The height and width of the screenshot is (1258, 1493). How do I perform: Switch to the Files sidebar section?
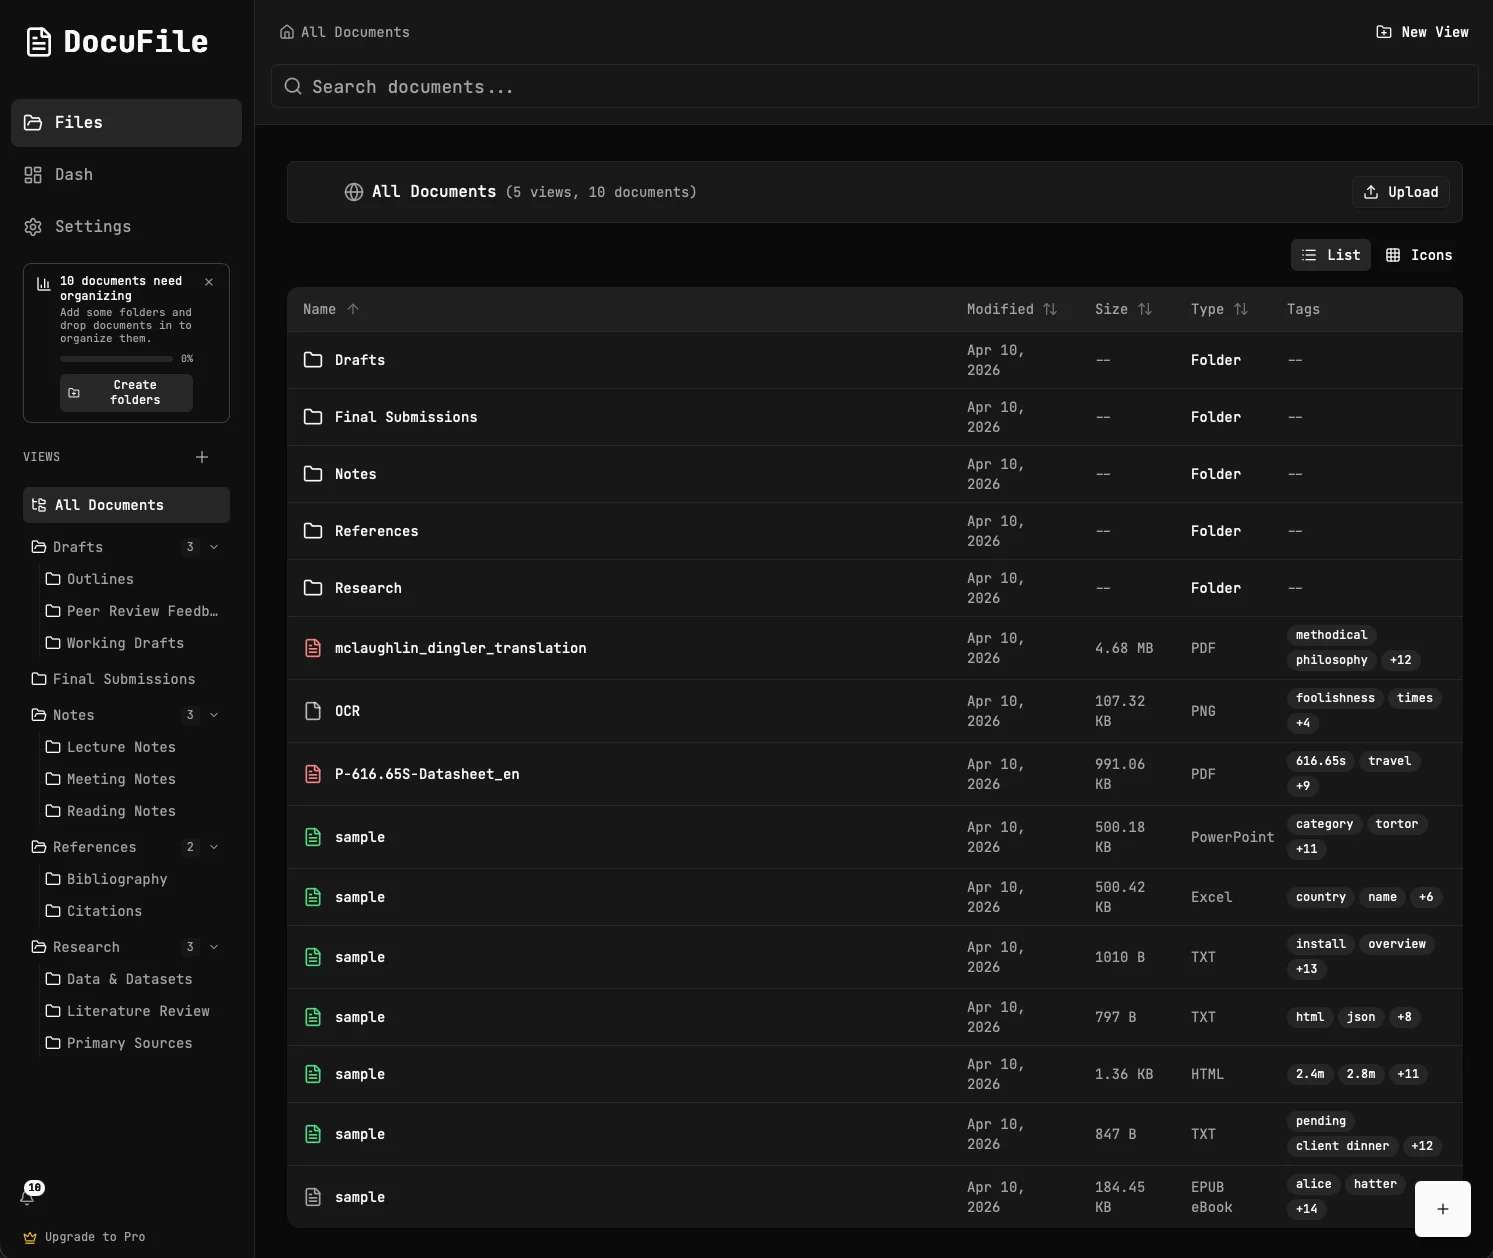(x=125, y=122)
